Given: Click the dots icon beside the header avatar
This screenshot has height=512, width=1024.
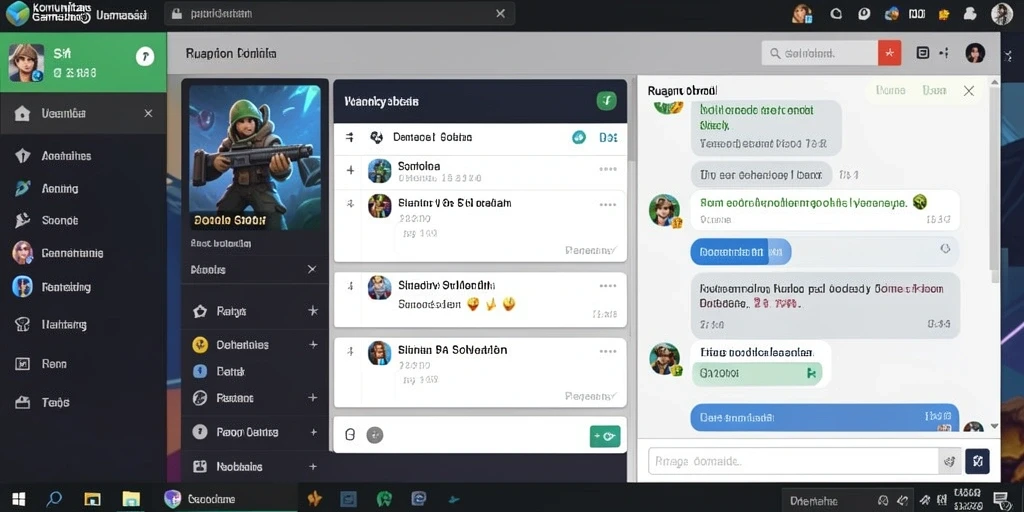Looking at the screenshot, I should point(944,53).
